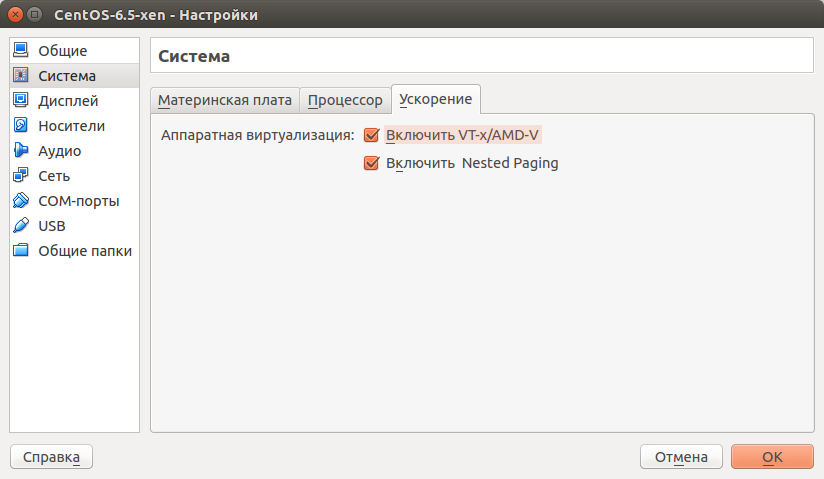Screen dimensions: 824x479
Task: Click the OK button
Action: pos(772,457)
